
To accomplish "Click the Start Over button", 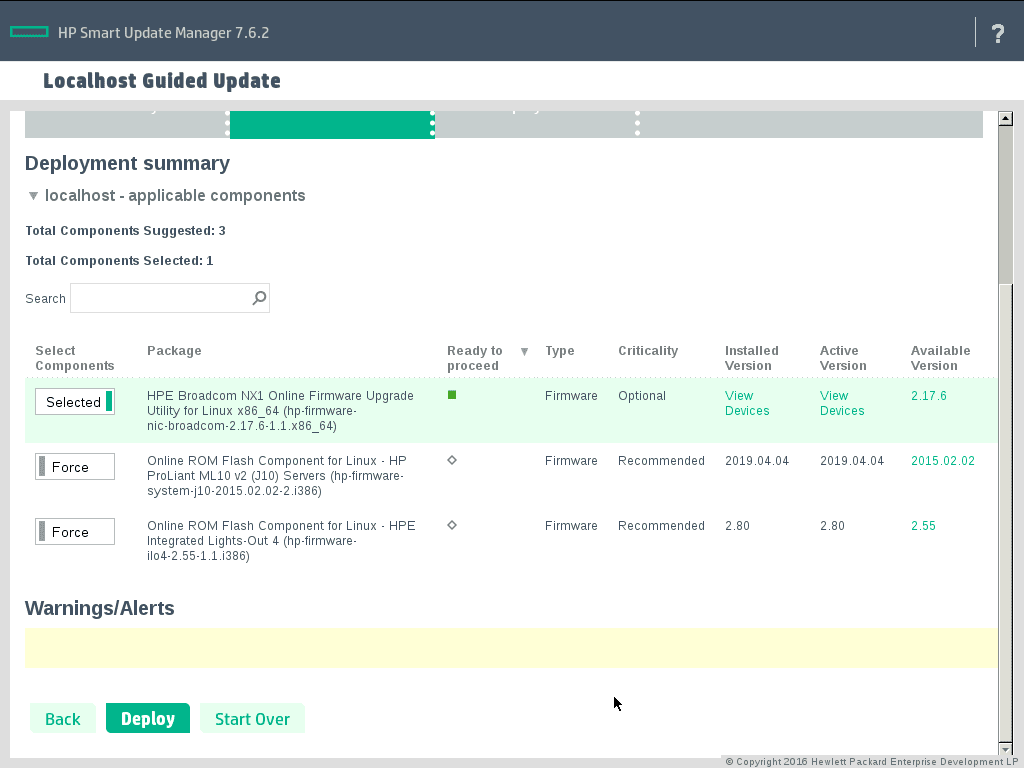I will pyautogui.click(x=252, y=718).
